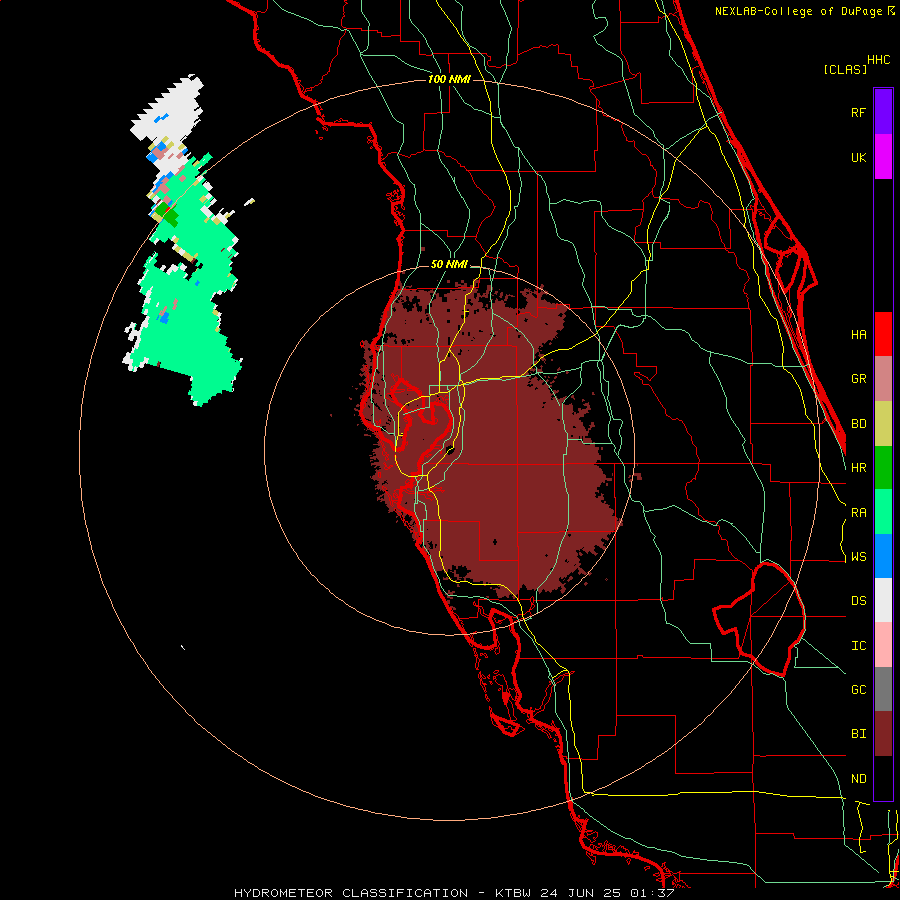Click the BD yellow legend swatch

pos(883,423)
